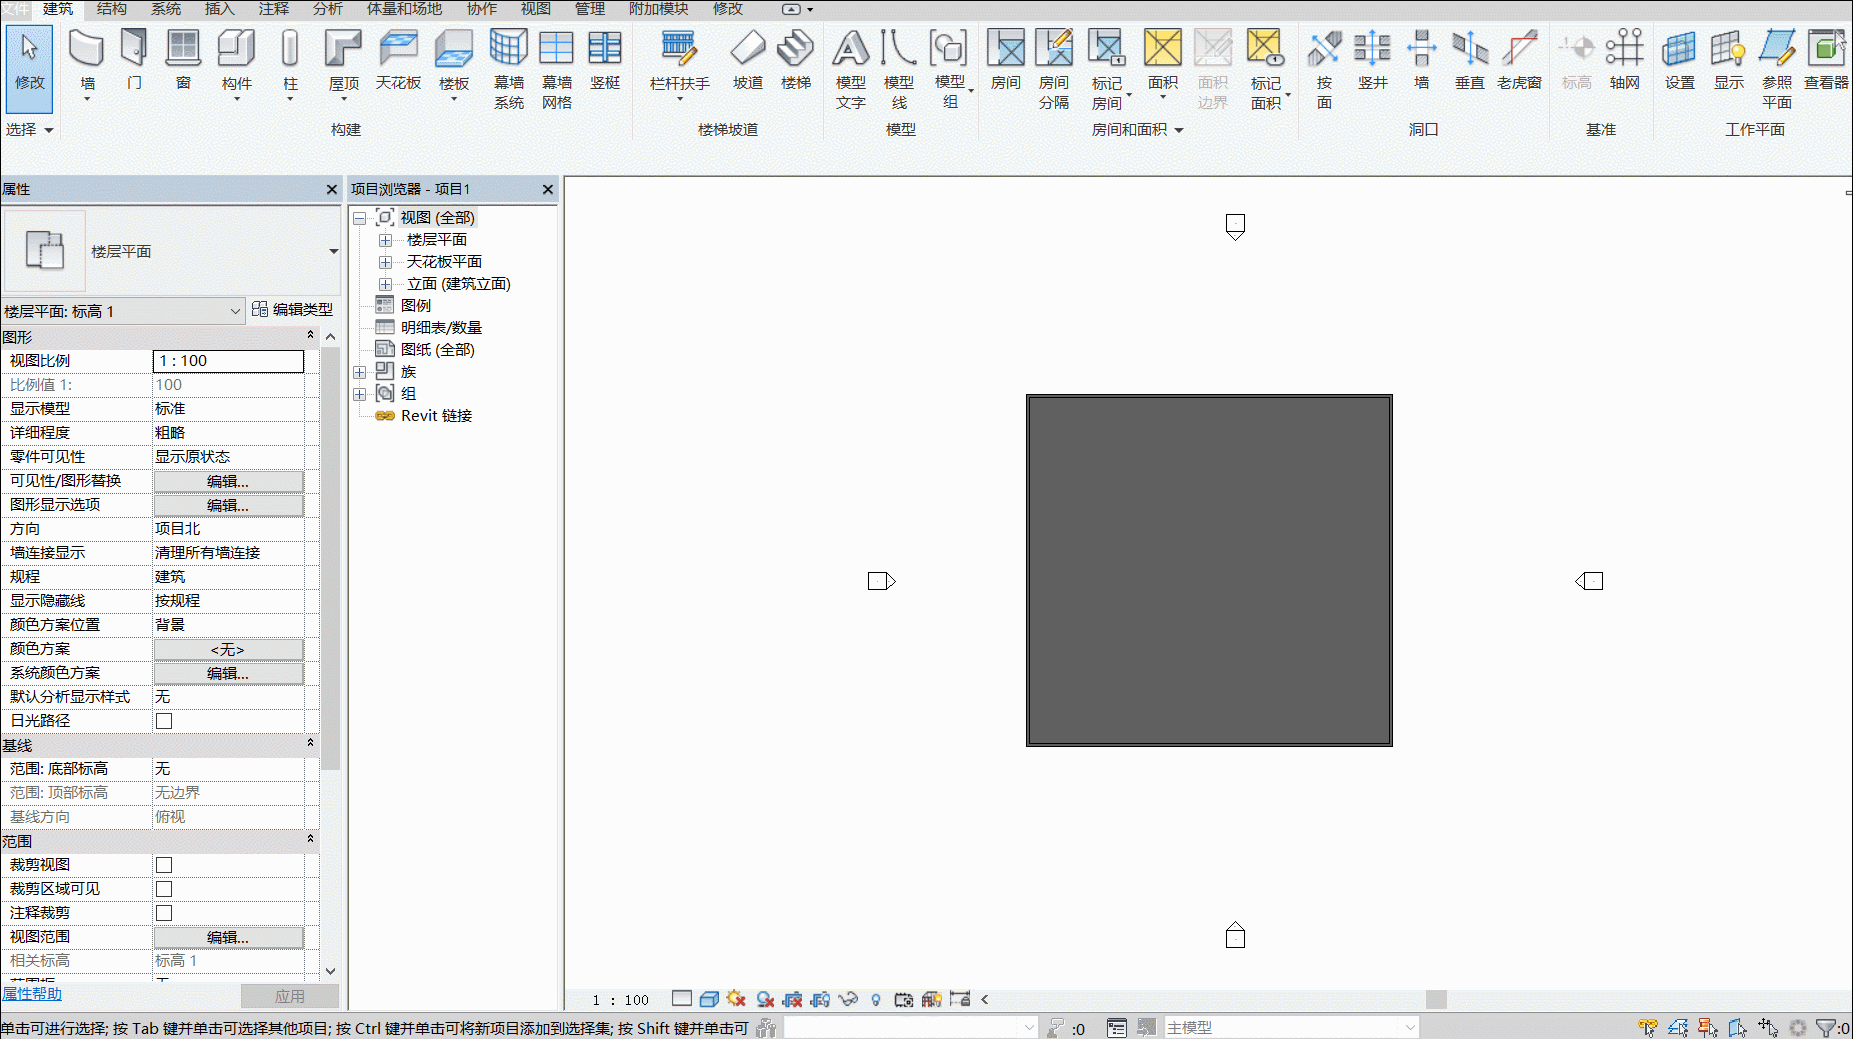Image resolution: width=1853 pixels, height=1039 pixels.
Task: Select the gray floor slab in canvas
Action: tap(1209, 570)
